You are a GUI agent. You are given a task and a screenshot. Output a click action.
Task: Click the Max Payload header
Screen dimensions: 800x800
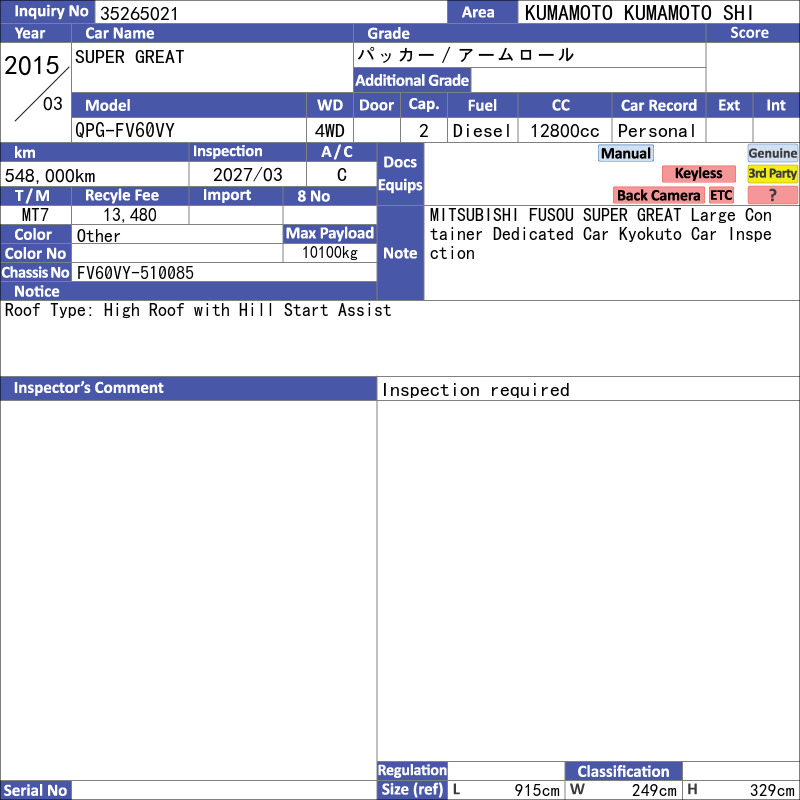click(330, 234)
